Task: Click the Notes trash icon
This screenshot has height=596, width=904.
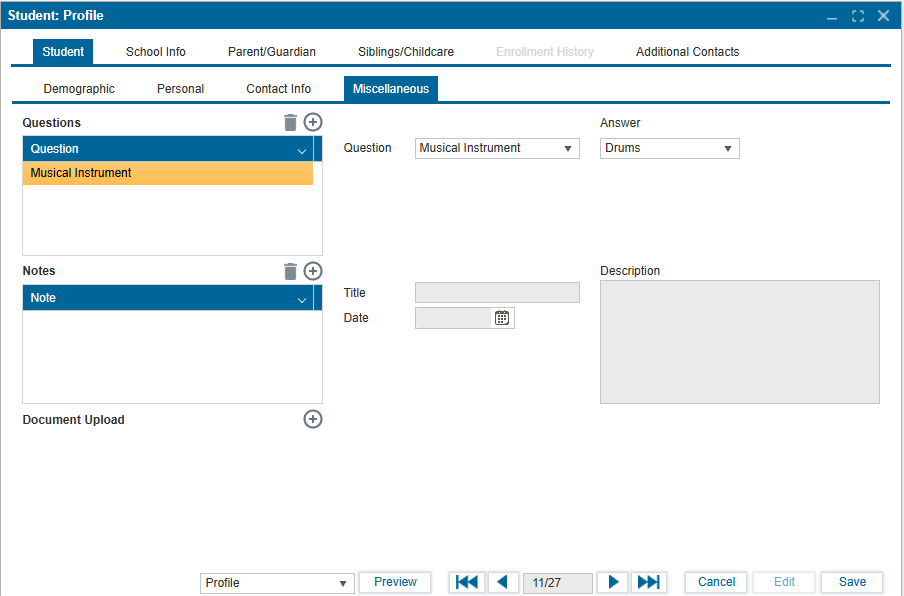Action: [290, 271]
